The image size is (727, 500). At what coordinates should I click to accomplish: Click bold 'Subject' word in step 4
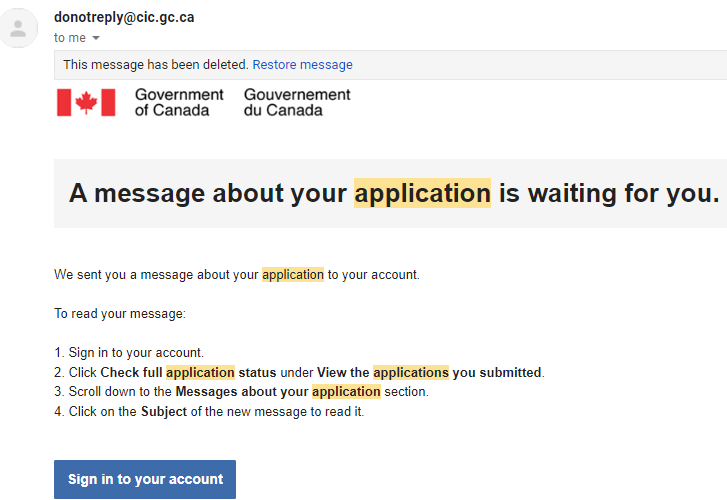pos(164,411)
